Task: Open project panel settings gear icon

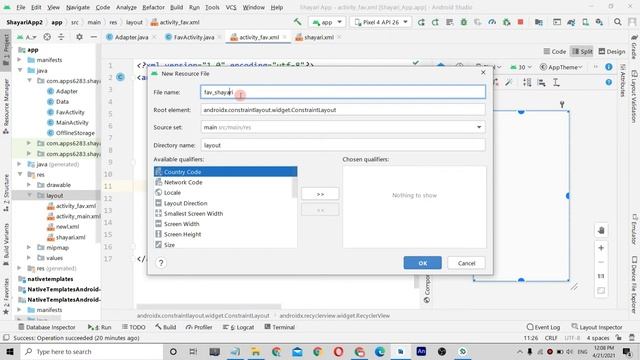Action: (79, 37)
